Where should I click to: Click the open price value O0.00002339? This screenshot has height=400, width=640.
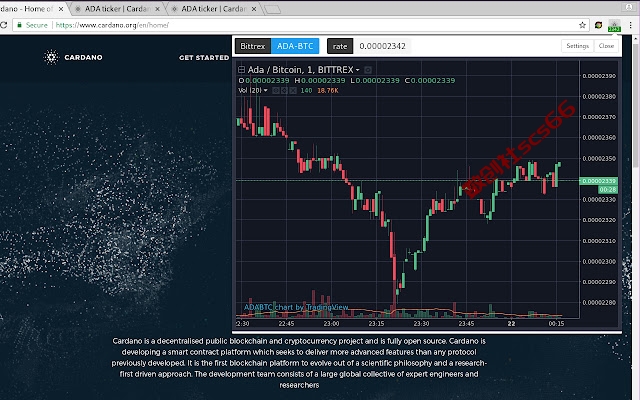point(264,81)
